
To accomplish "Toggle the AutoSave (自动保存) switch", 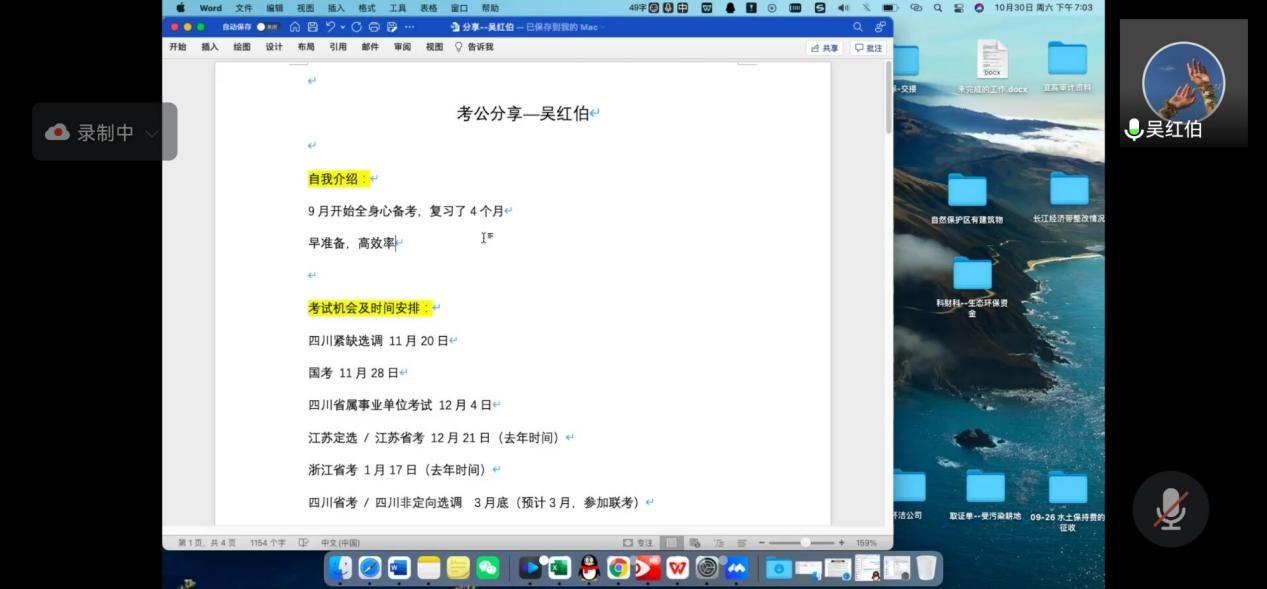I will click(267, 27).
